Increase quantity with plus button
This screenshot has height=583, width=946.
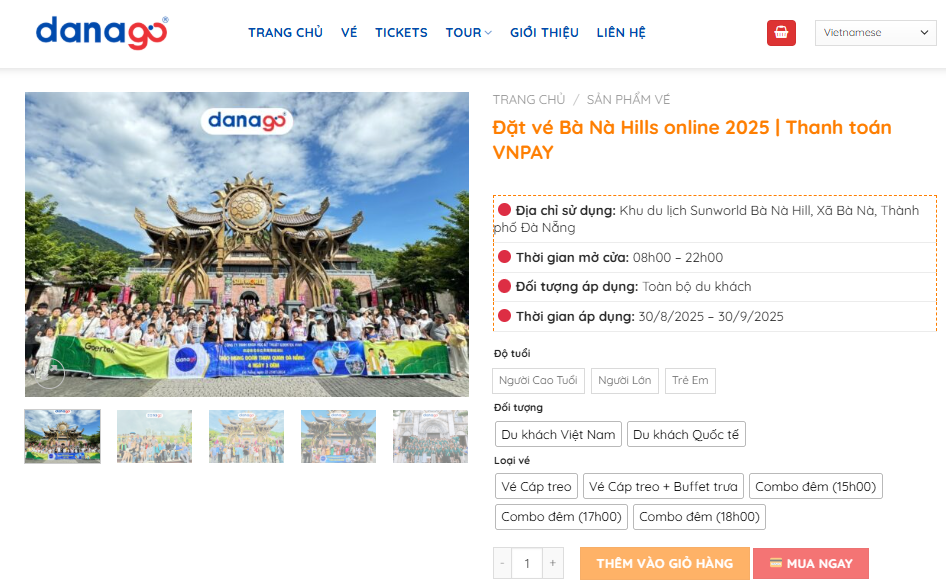(x=553, y=564)
